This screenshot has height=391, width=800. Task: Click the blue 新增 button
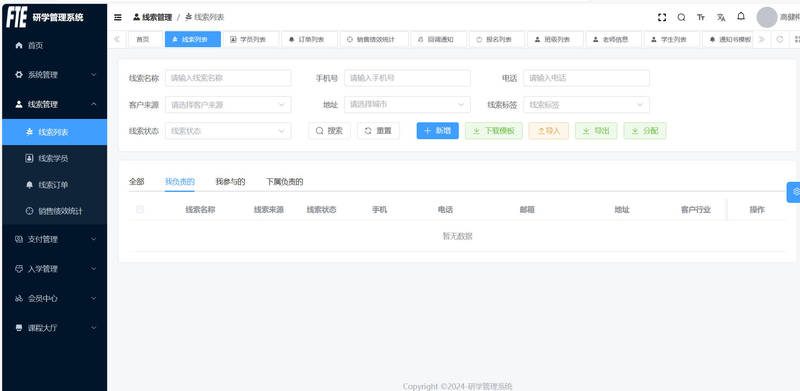(438, 131)
